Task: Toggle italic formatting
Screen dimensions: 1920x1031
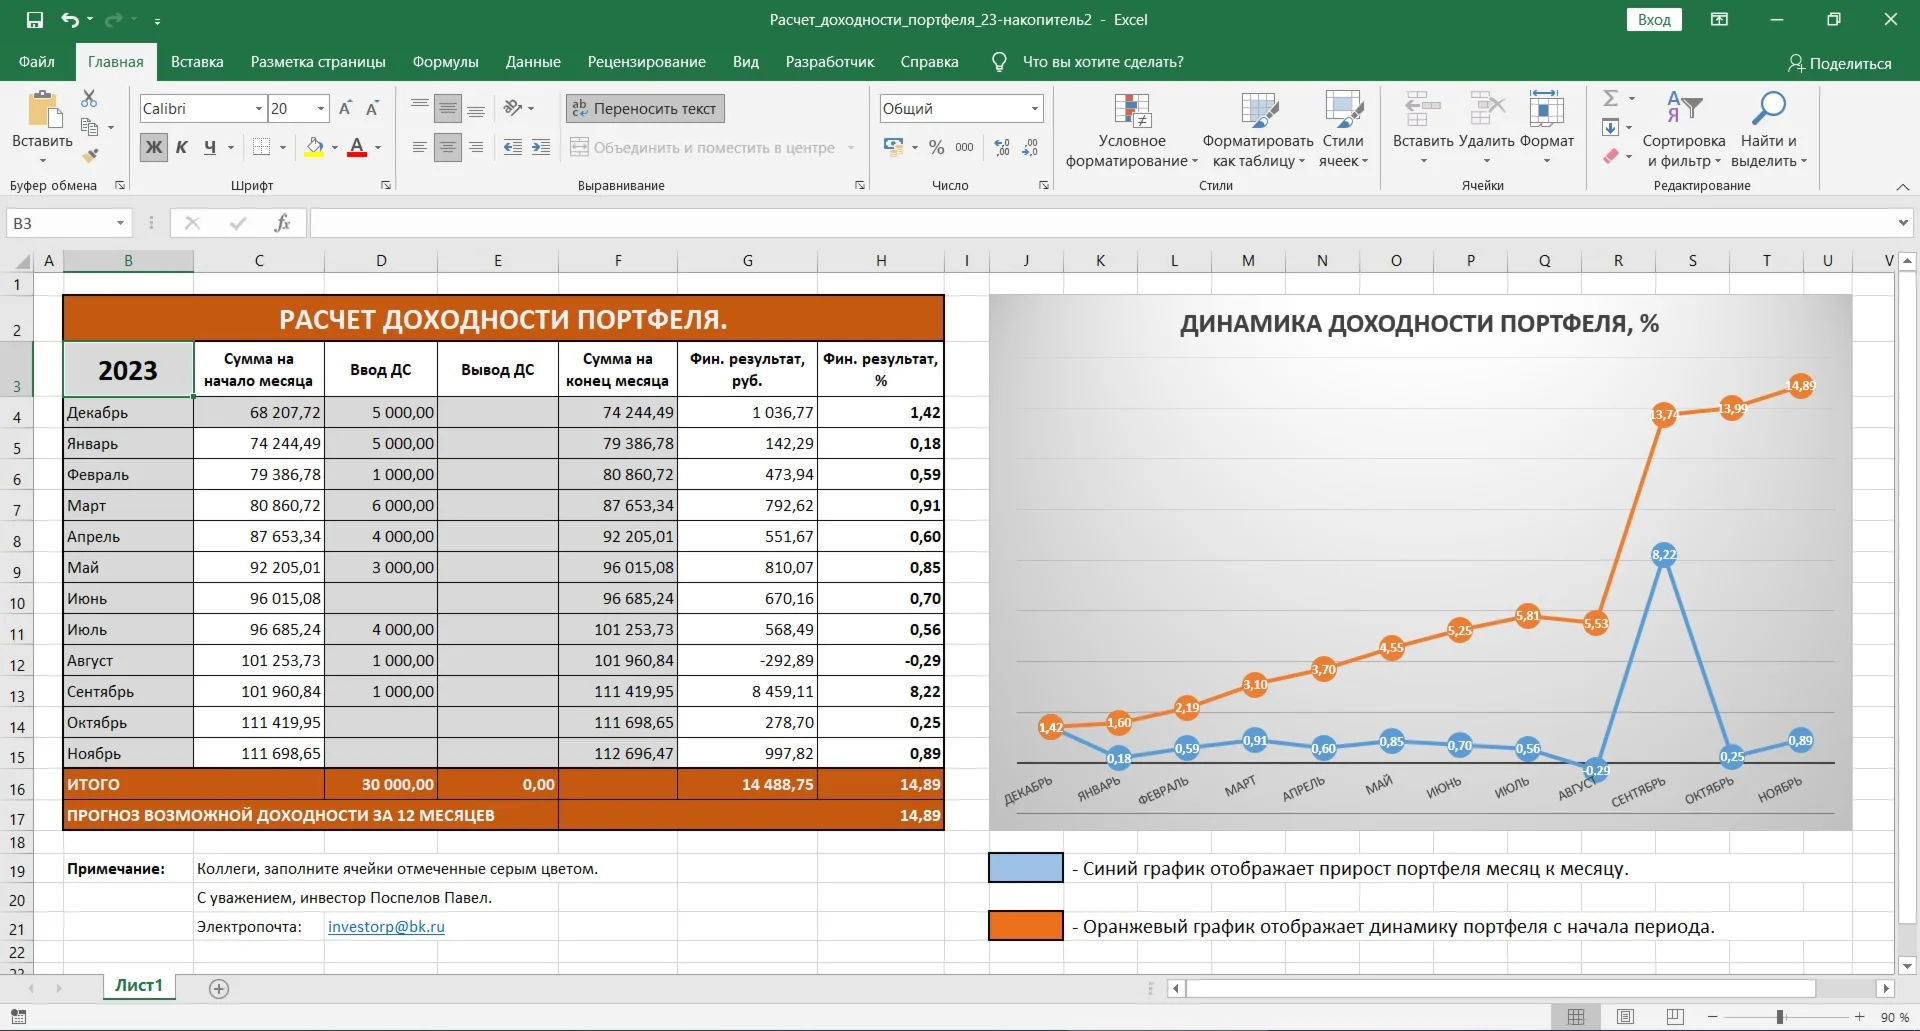Action: click(182, 147)
